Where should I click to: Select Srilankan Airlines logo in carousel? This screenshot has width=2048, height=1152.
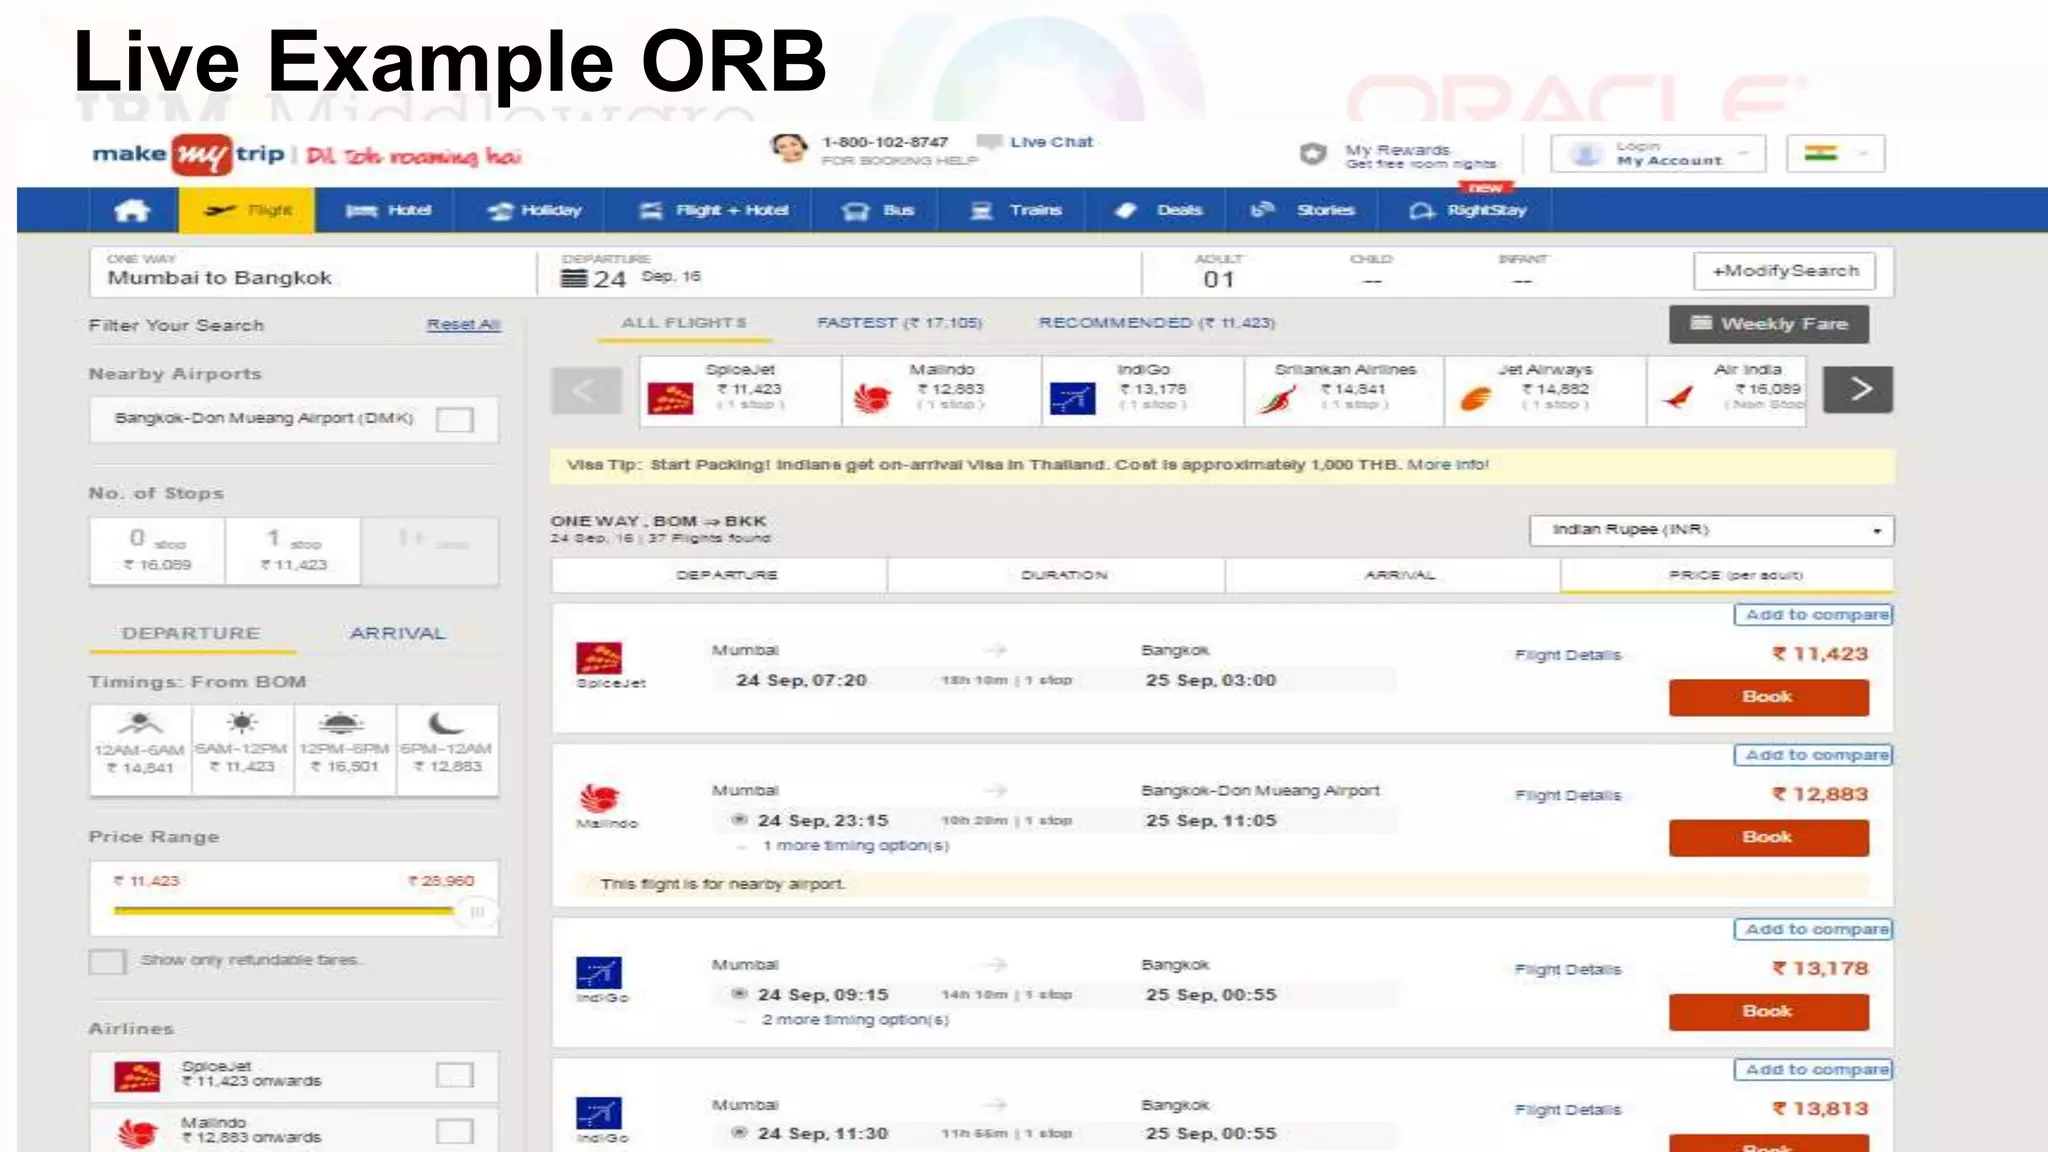[x=1276, y=399]
